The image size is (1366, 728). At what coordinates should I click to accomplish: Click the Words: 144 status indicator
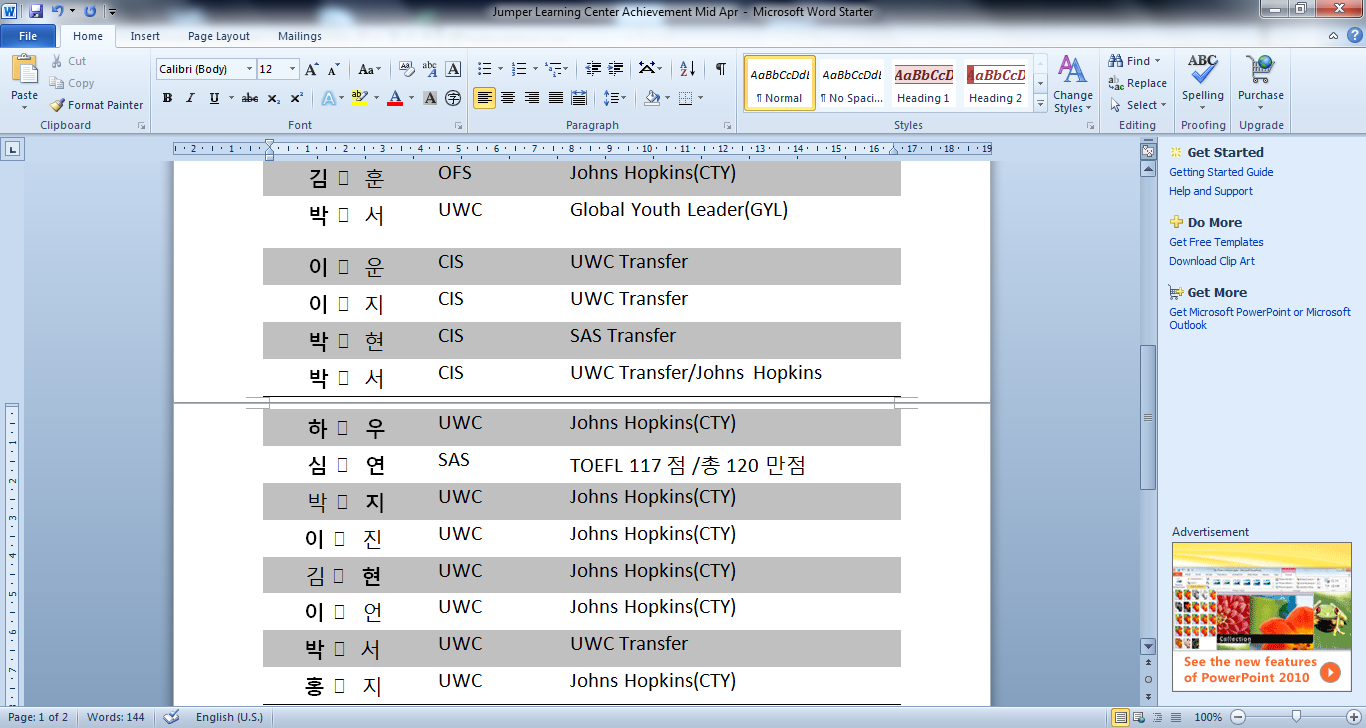coord(116,717)
